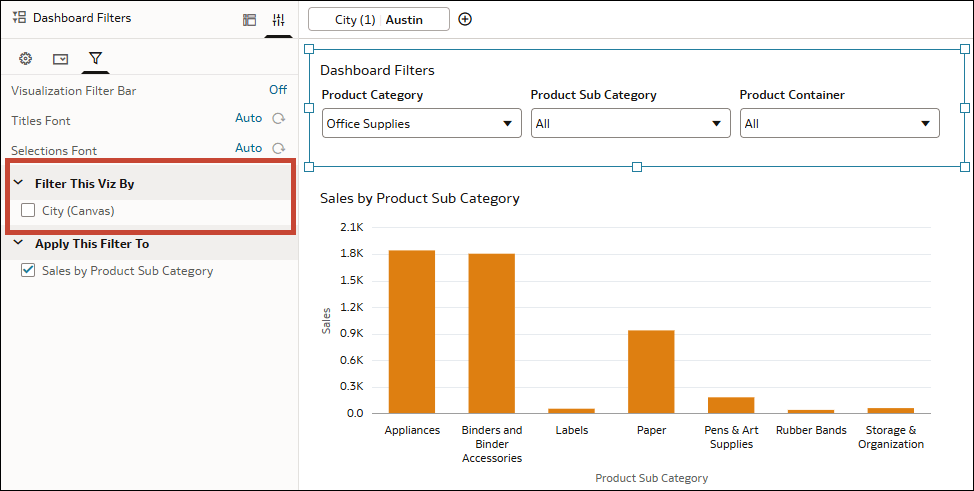Collapse the Apply This Filter To section
This screenshot has width=974, height=491.
(x=19, y=244)
